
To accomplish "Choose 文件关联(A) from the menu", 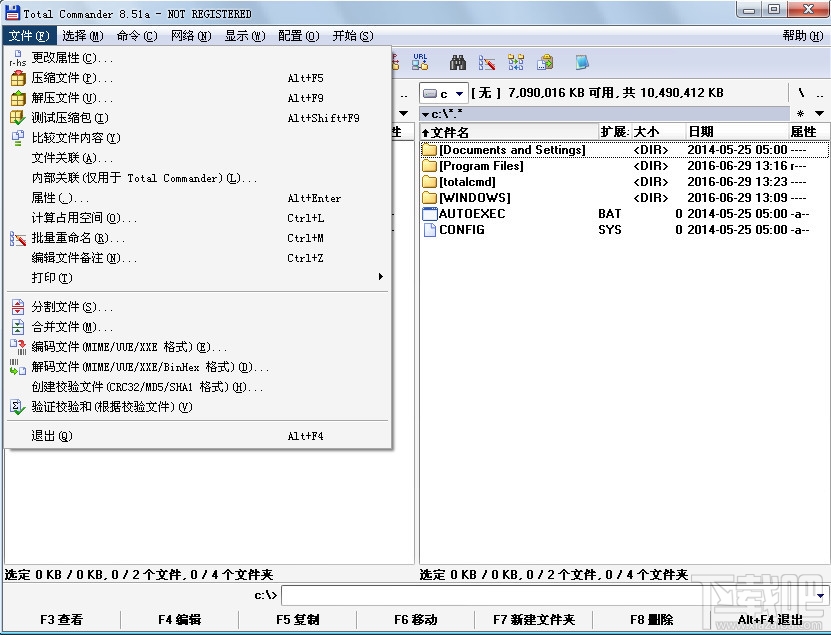I will [197, 158].
